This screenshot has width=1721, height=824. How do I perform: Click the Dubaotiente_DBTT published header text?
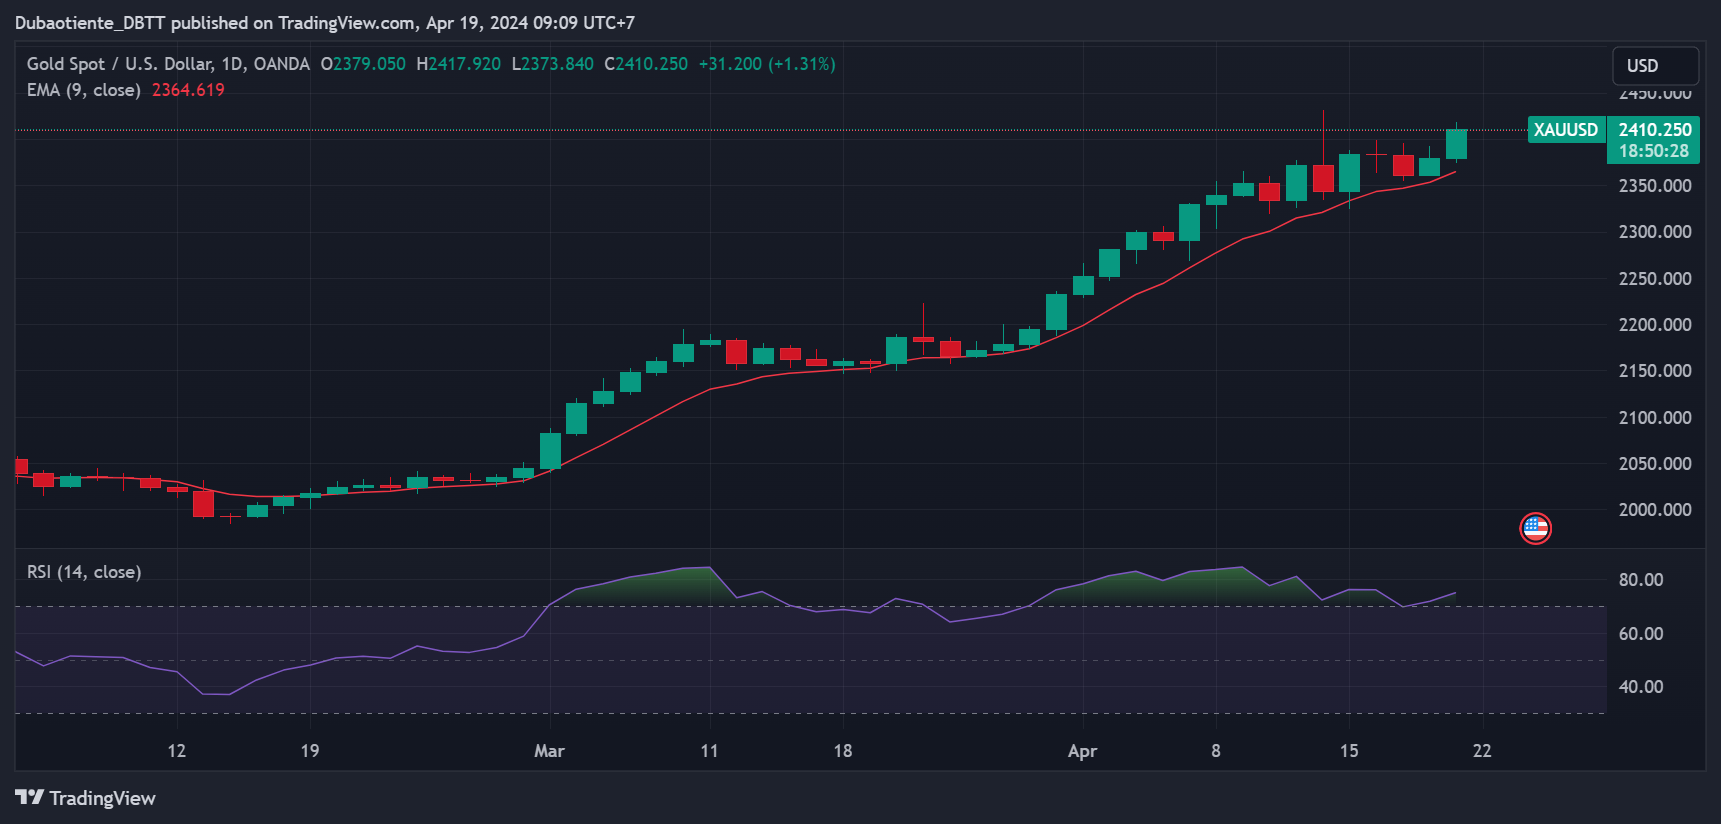pyautogui.click(x=325, y=22)
